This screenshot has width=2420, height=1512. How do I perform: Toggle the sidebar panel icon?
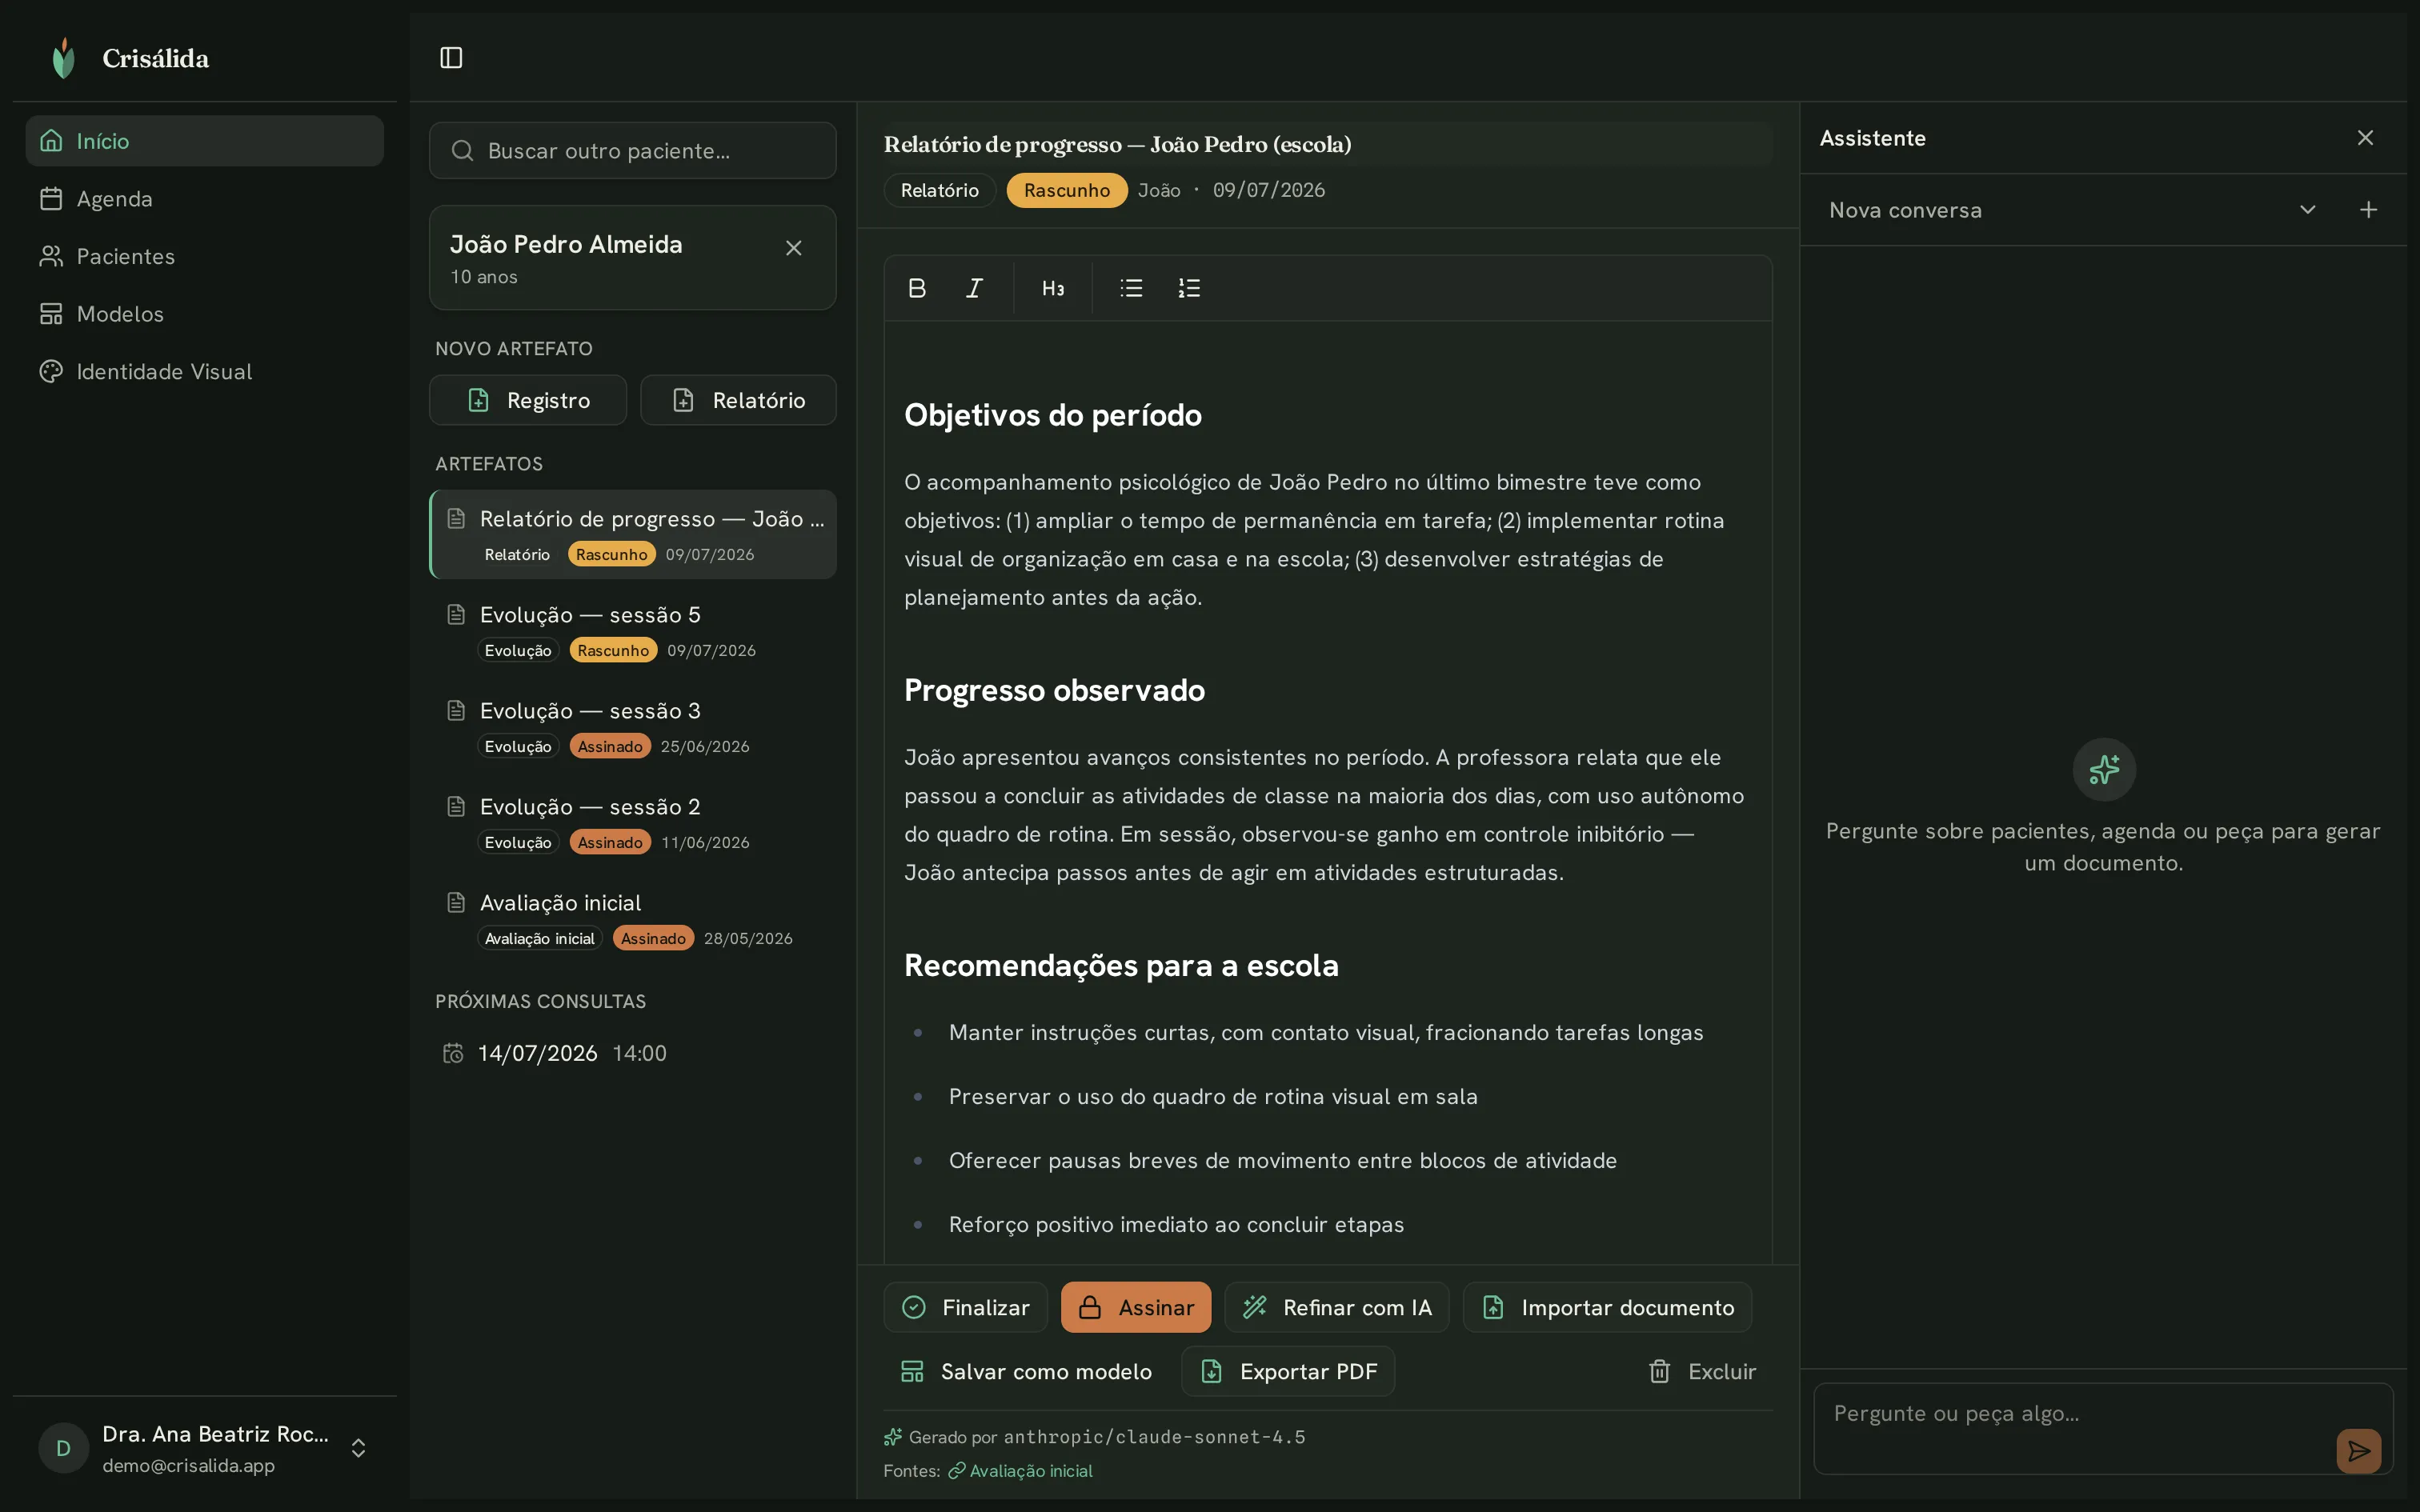tap(451, 58)
